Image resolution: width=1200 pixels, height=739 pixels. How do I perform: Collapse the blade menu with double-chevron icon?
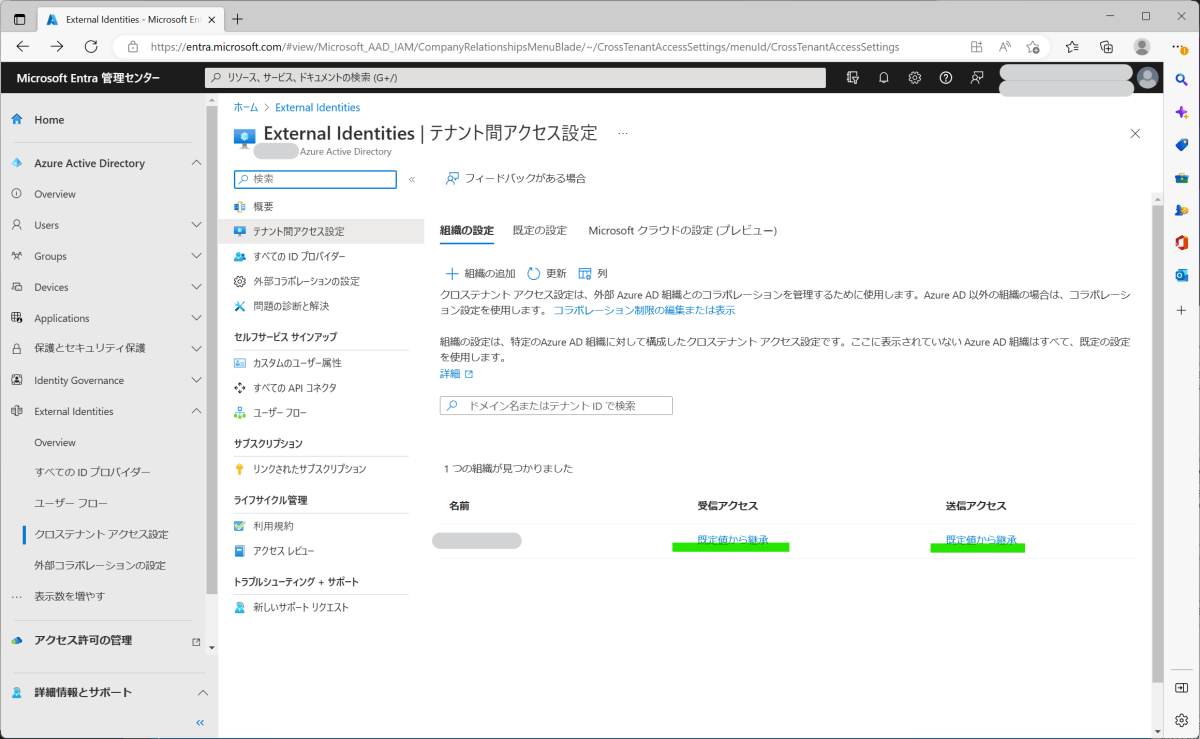tap(412, 179)
